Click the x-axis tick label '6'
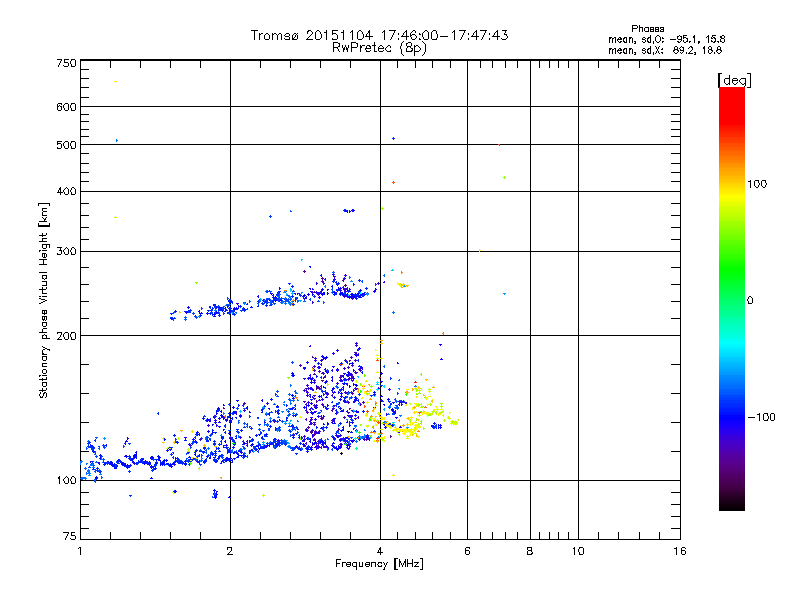800x600 pixels. pos(467,551)
